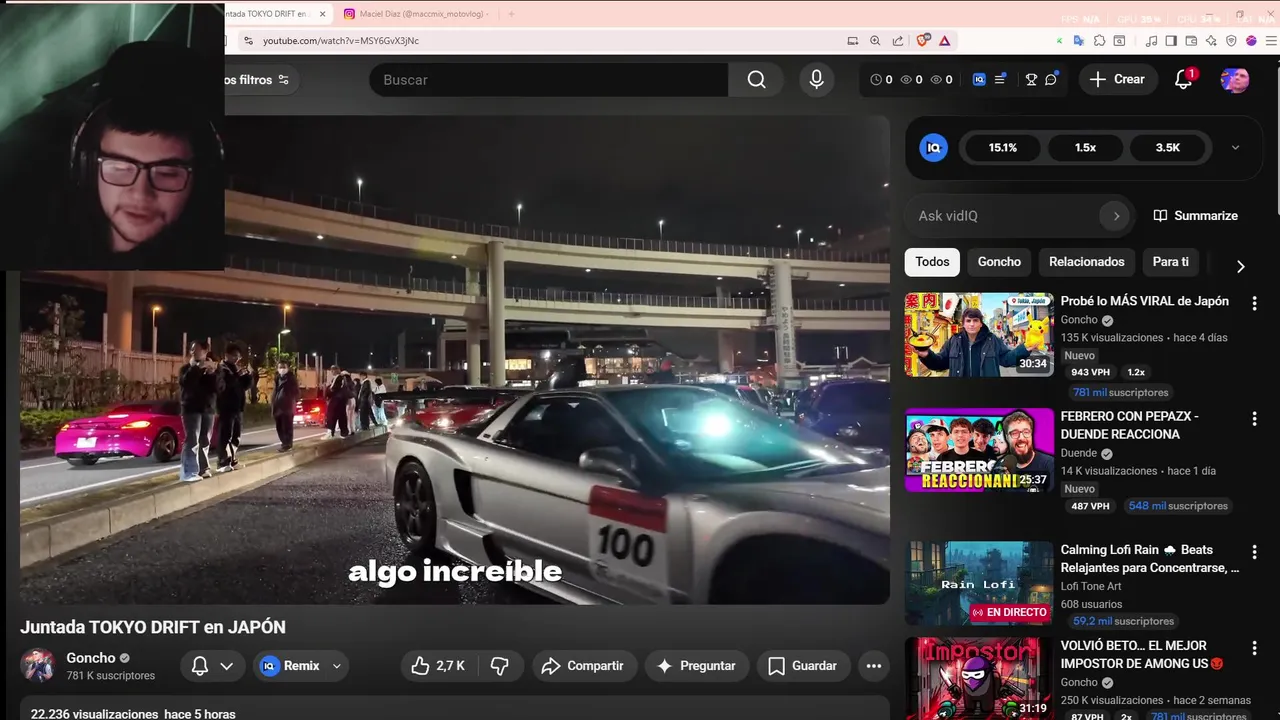The width and height of the screenshot is (1280, 720).
Task: Open options for FEBRERO CON PEPAZX video
Action: 1254,418
